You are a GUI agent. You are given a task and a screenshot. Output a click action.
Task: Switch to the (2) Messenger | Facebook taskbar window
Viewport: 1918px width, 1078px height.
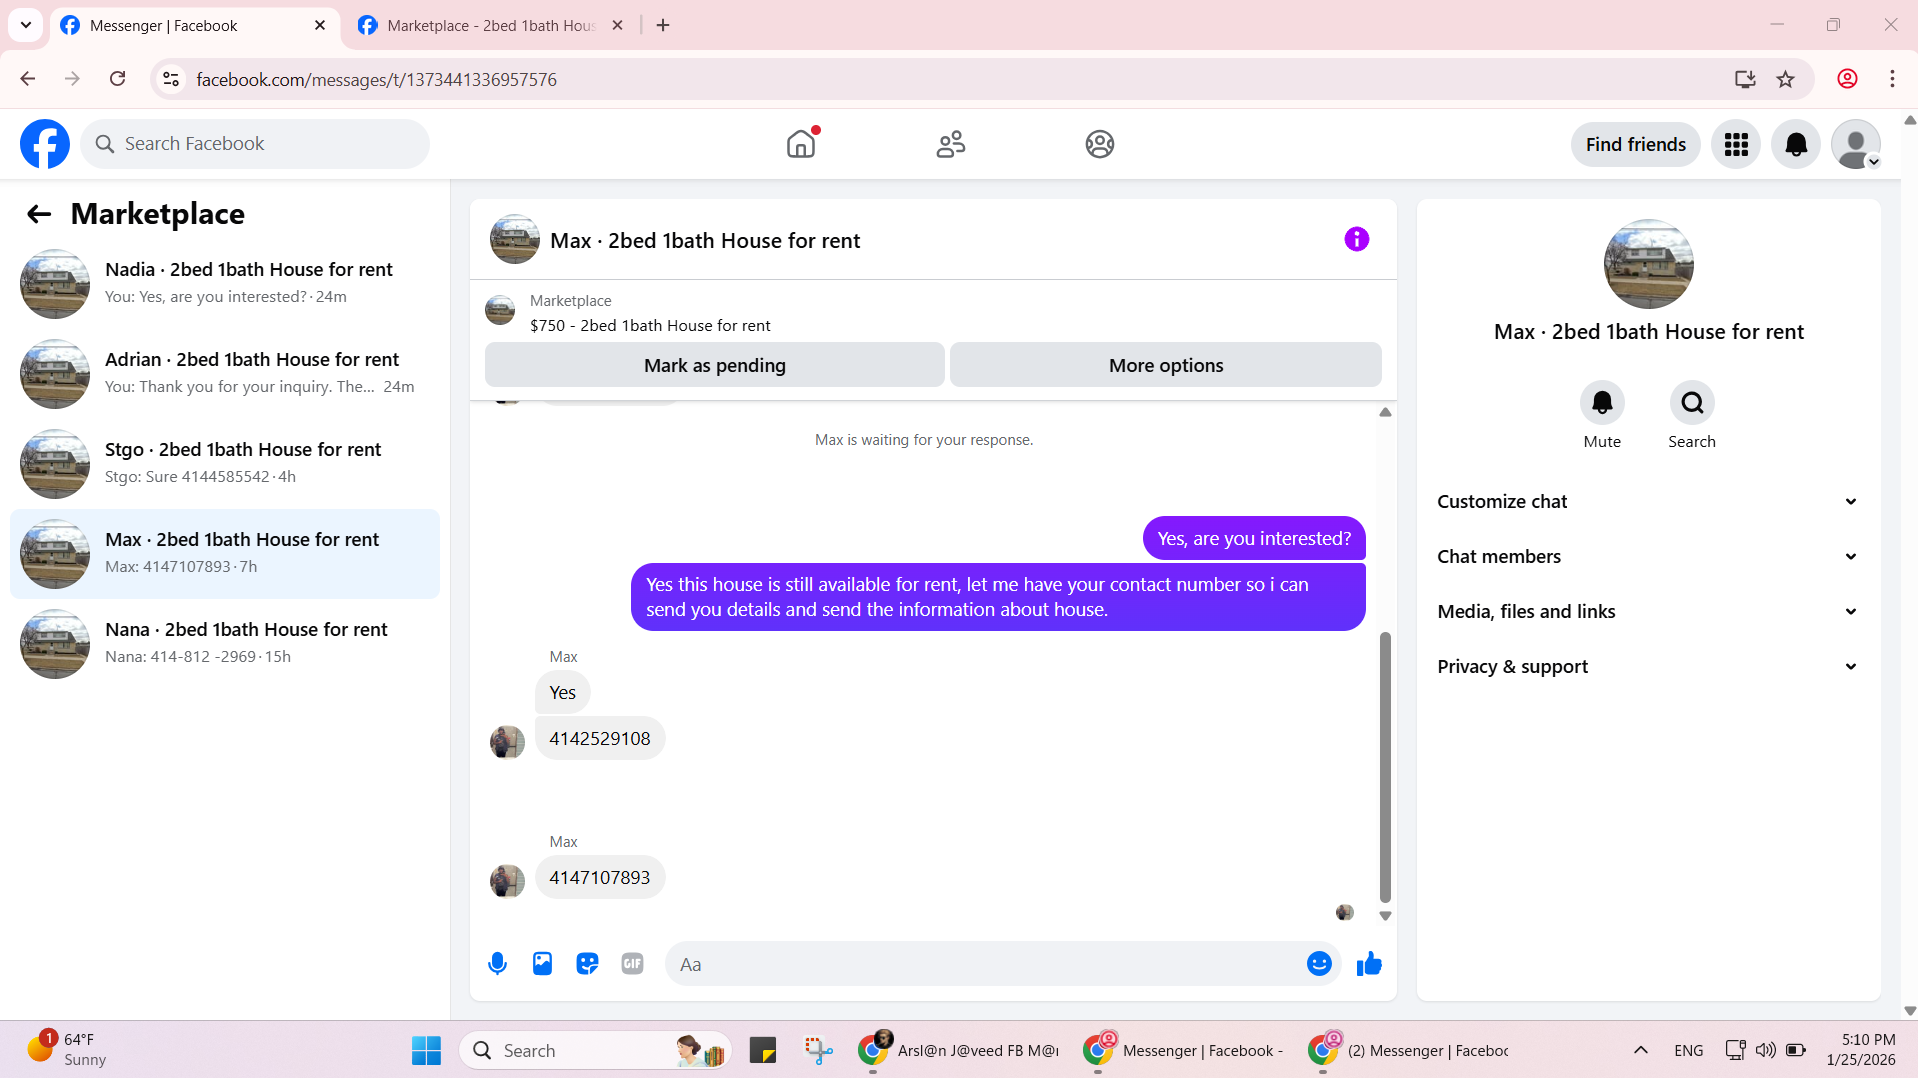[x=1408, y=1051]
